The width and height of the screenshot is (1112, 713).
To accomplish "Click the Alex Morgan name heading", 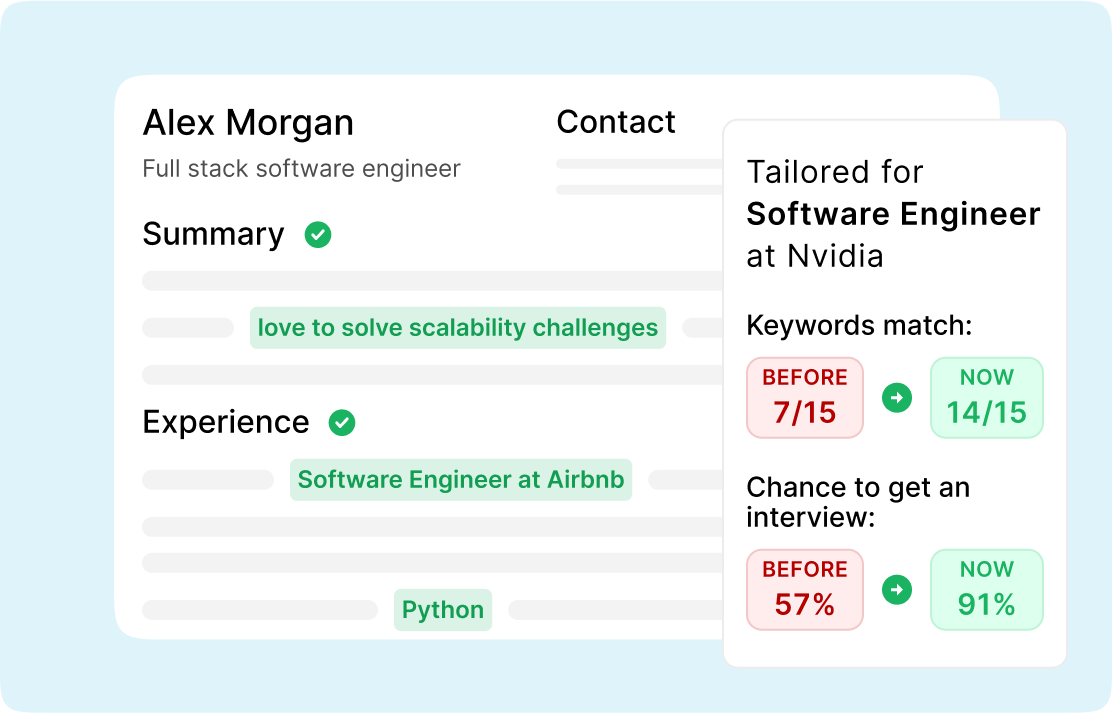I will click(x=248, y=123).
